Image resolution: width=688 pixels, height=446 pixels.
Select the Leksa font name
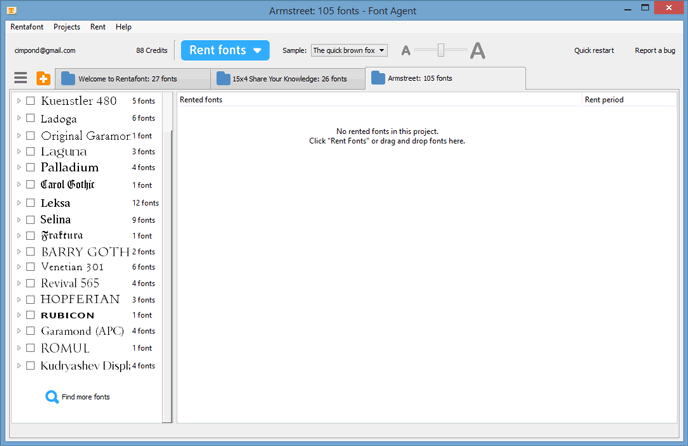click(55, 203)
